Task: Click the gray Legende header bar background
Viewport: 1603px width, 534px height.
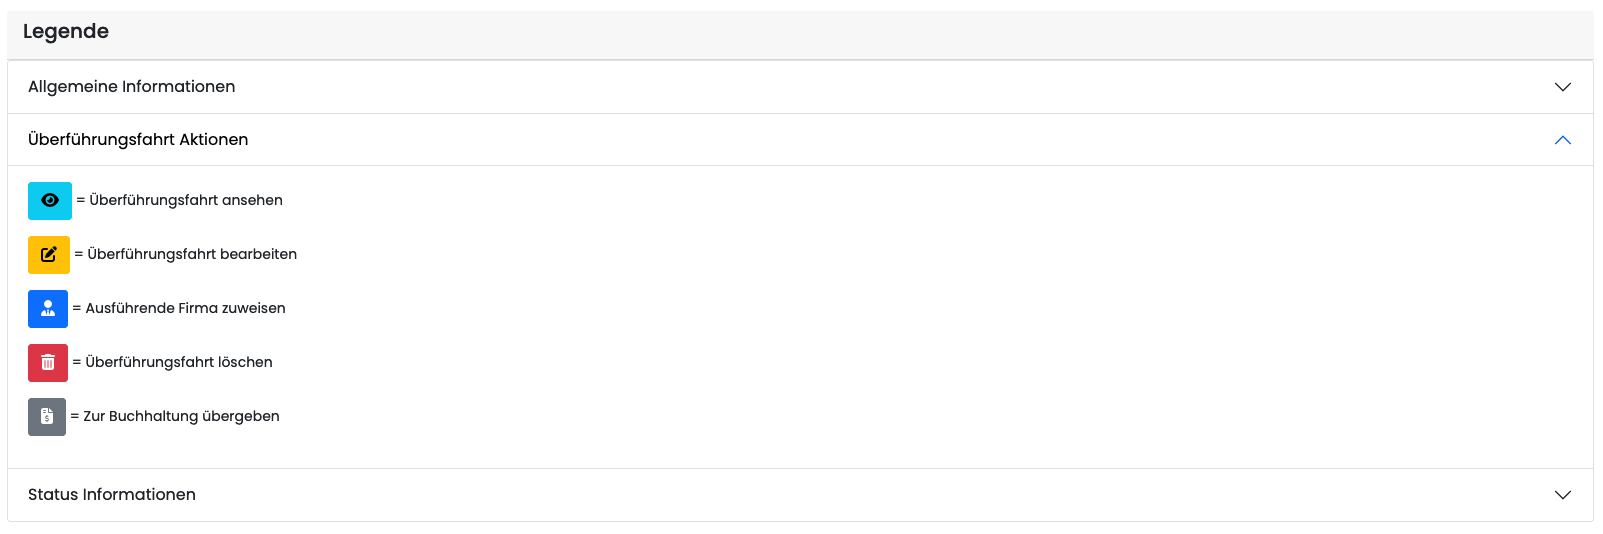Action: tap(800, 32)
